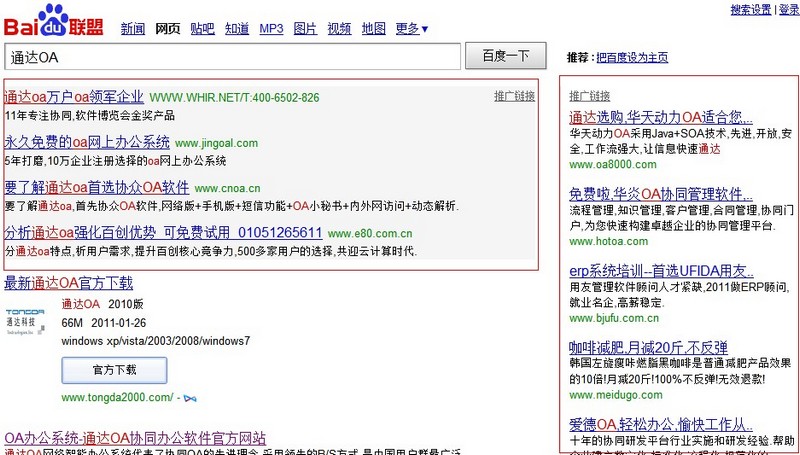Image resolution: width=800 pixels, height=455 pixels.
Task: Click the www.oa8000.com URL
Action: [x=613, y=165]
